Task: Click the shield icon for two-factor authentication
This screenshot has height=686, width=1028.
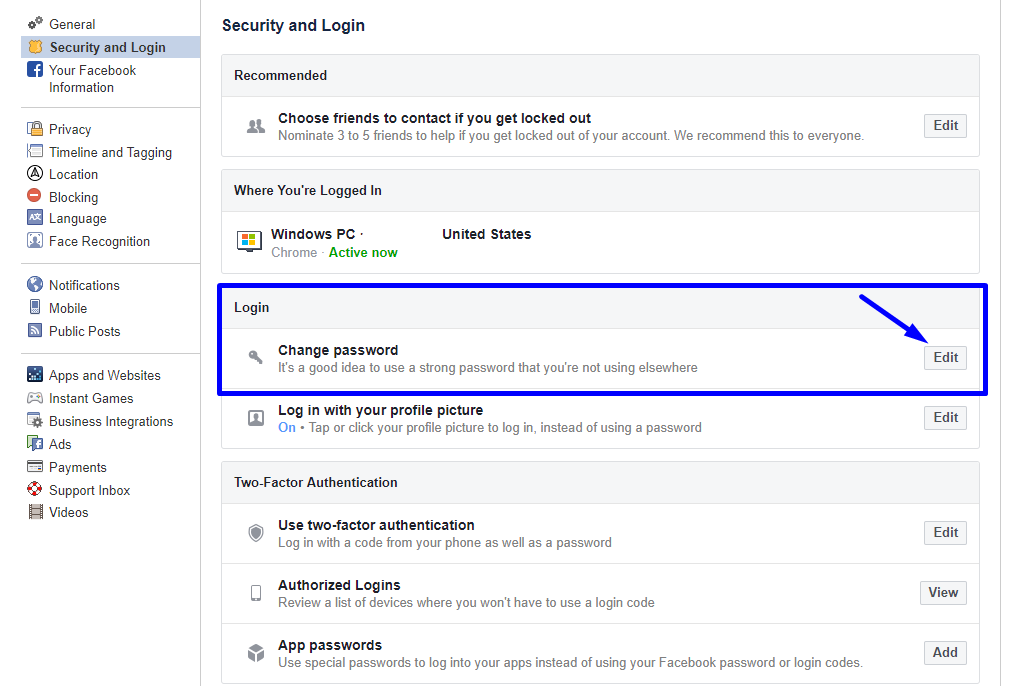Action: [256, 533]
